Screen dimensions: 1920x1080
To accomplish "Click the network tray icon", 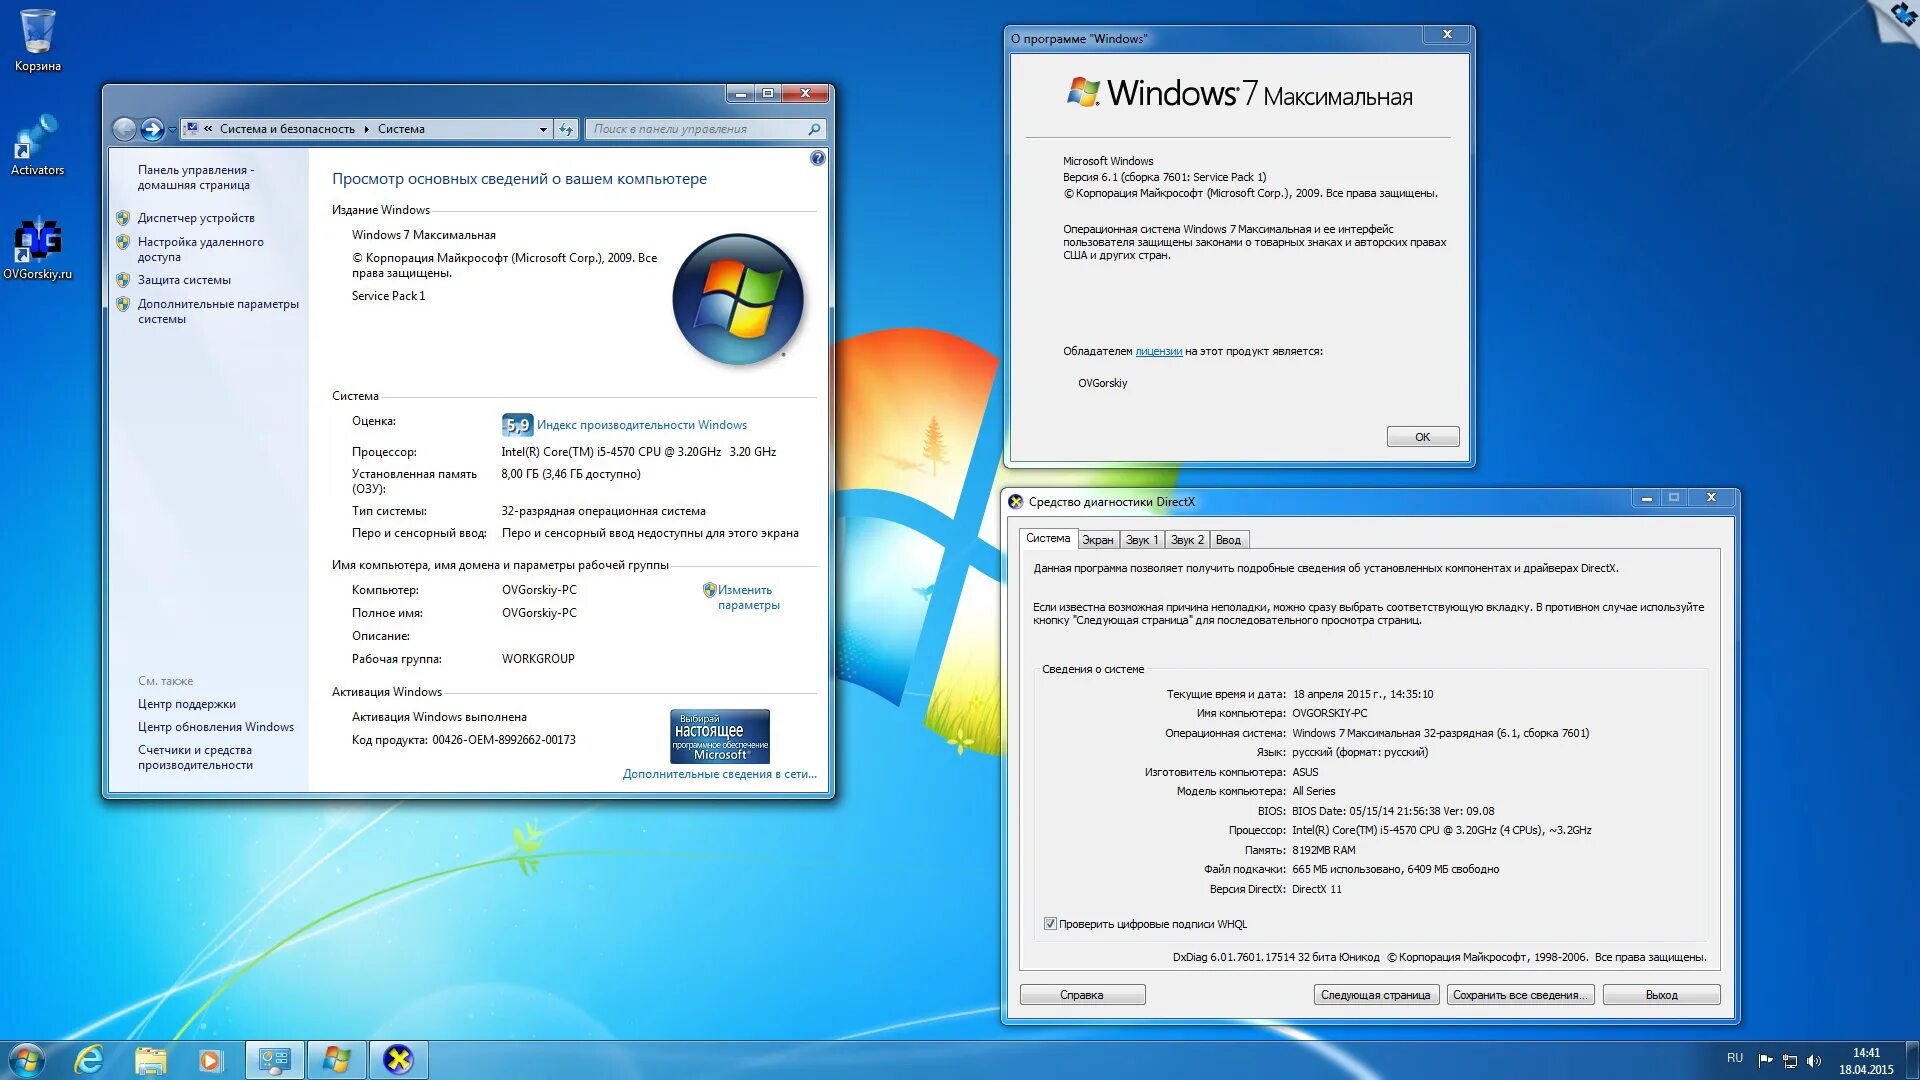I will coord(1790,1060).
